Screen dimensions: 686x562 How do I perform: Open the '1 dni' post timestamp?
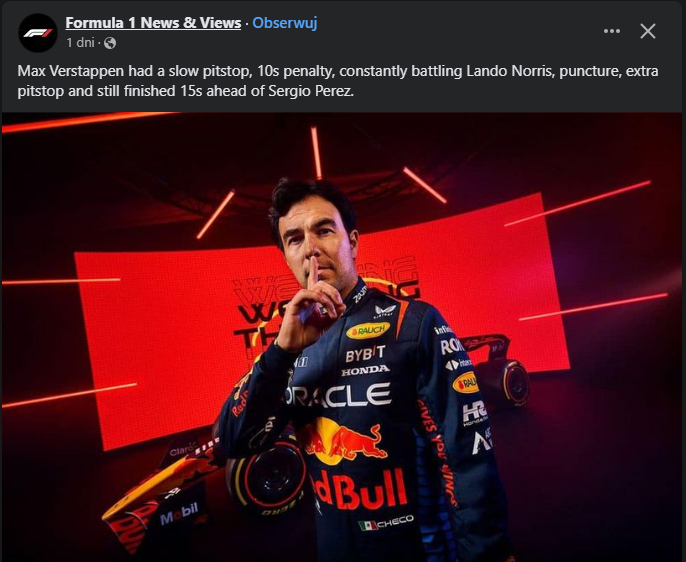point(80,42)
